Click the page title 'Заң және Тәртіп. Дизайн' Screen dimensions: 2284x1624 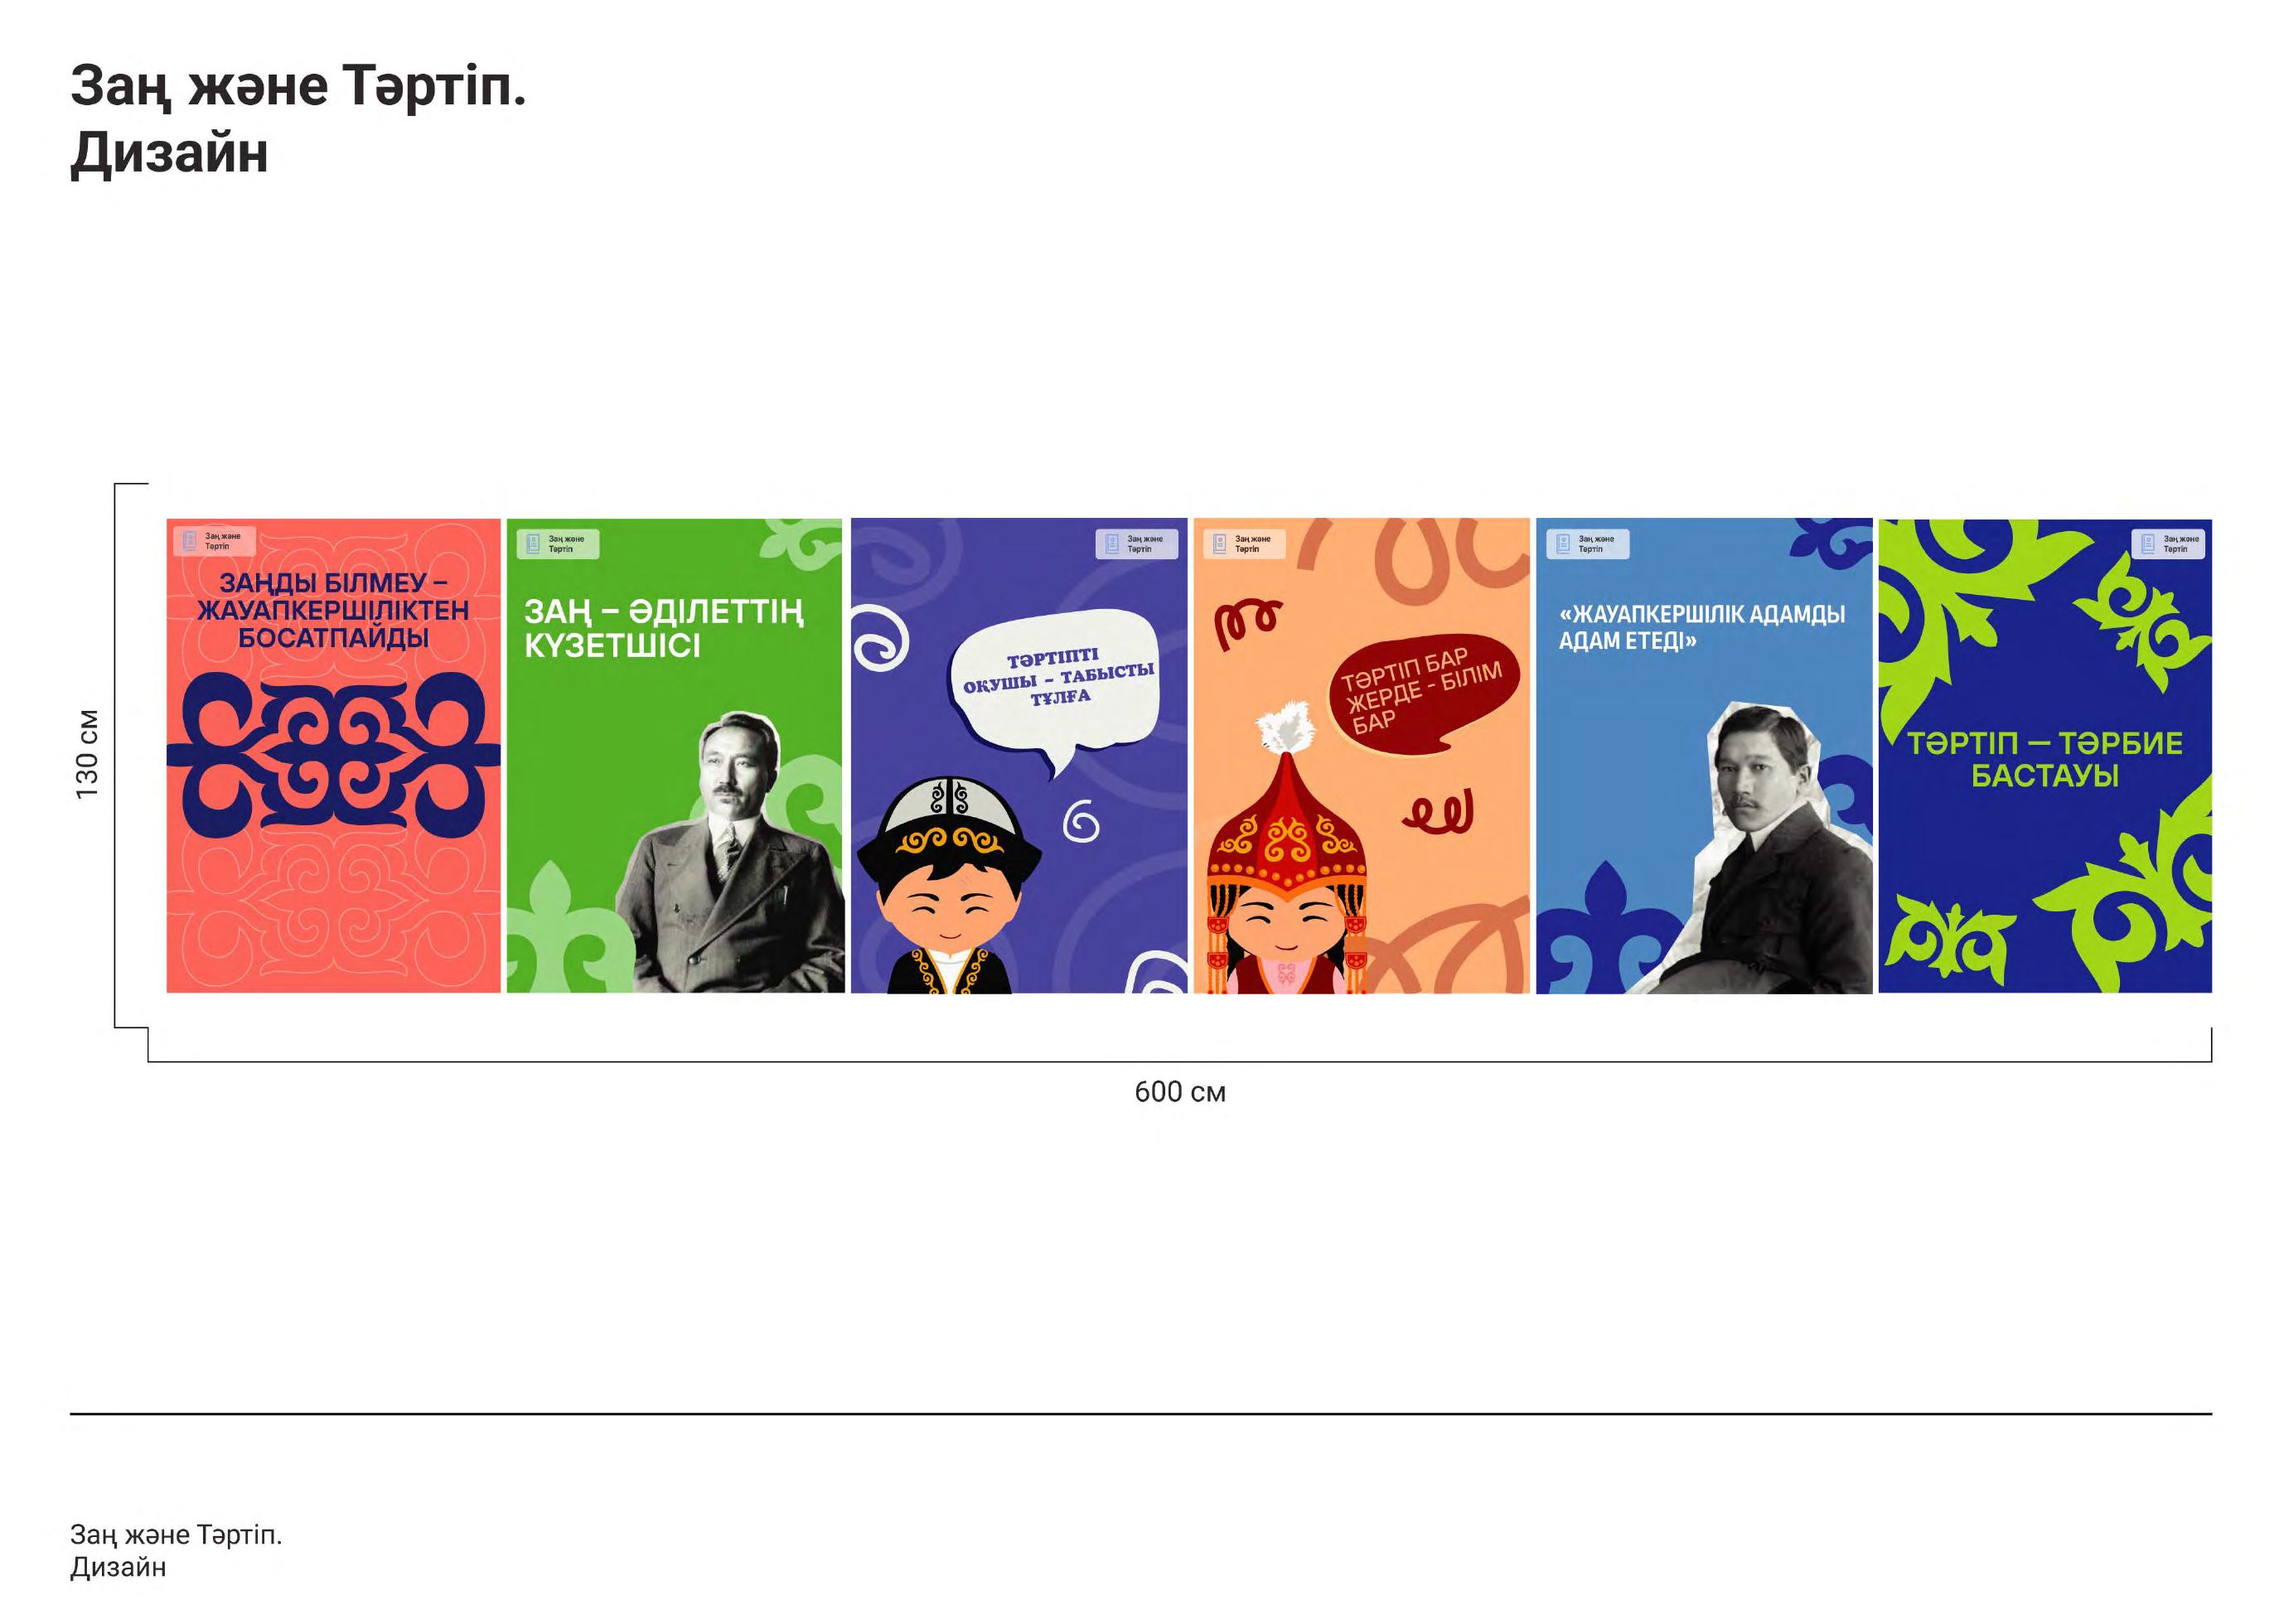[x=298, y=120]
